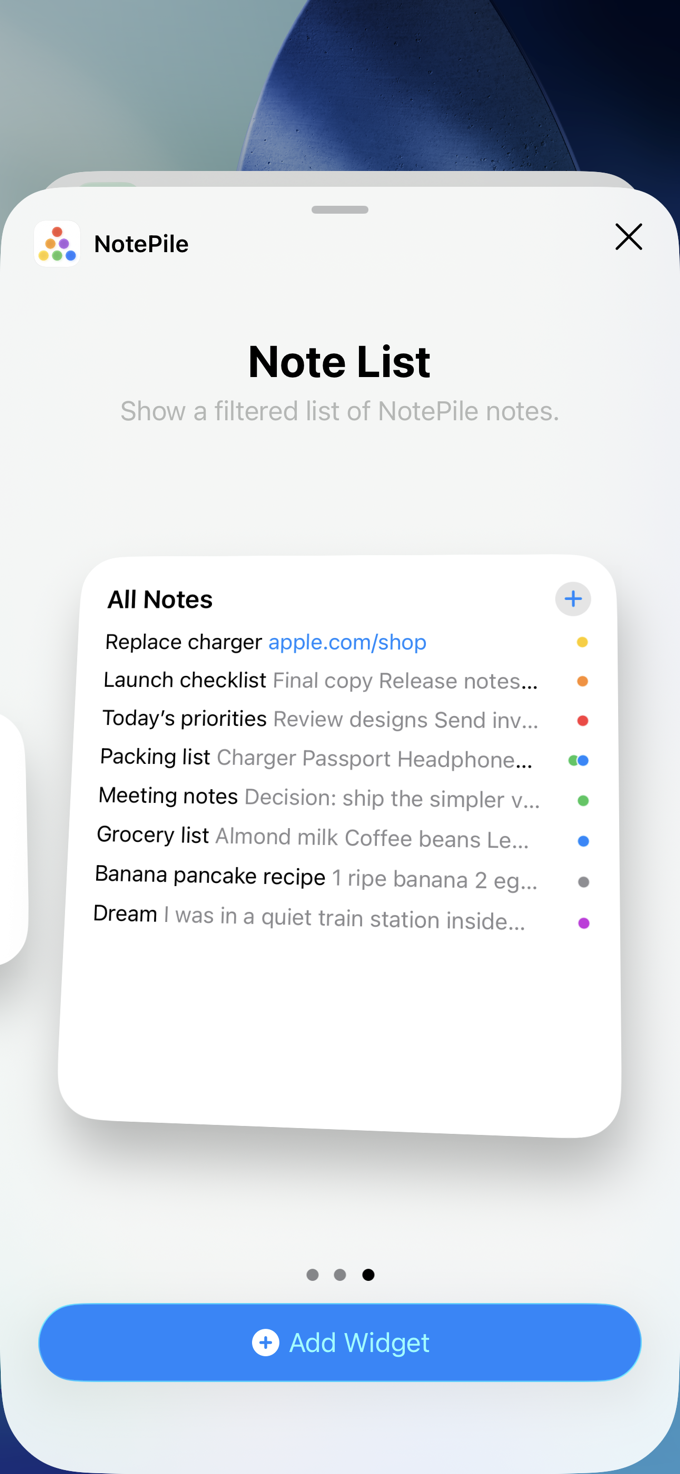Open the Packing list note
The height and width of the screenshot is (1474, 680).
pos(343,759)
